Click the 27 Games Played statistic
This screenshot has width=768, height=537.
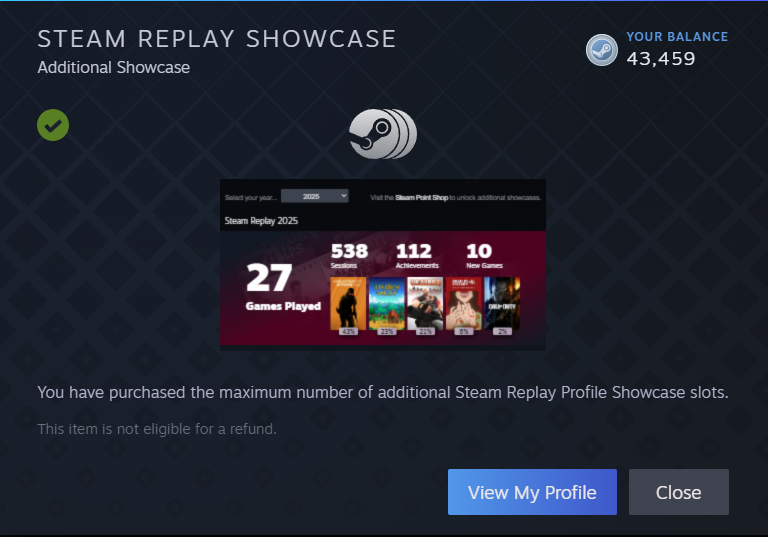tap(283, 287)
